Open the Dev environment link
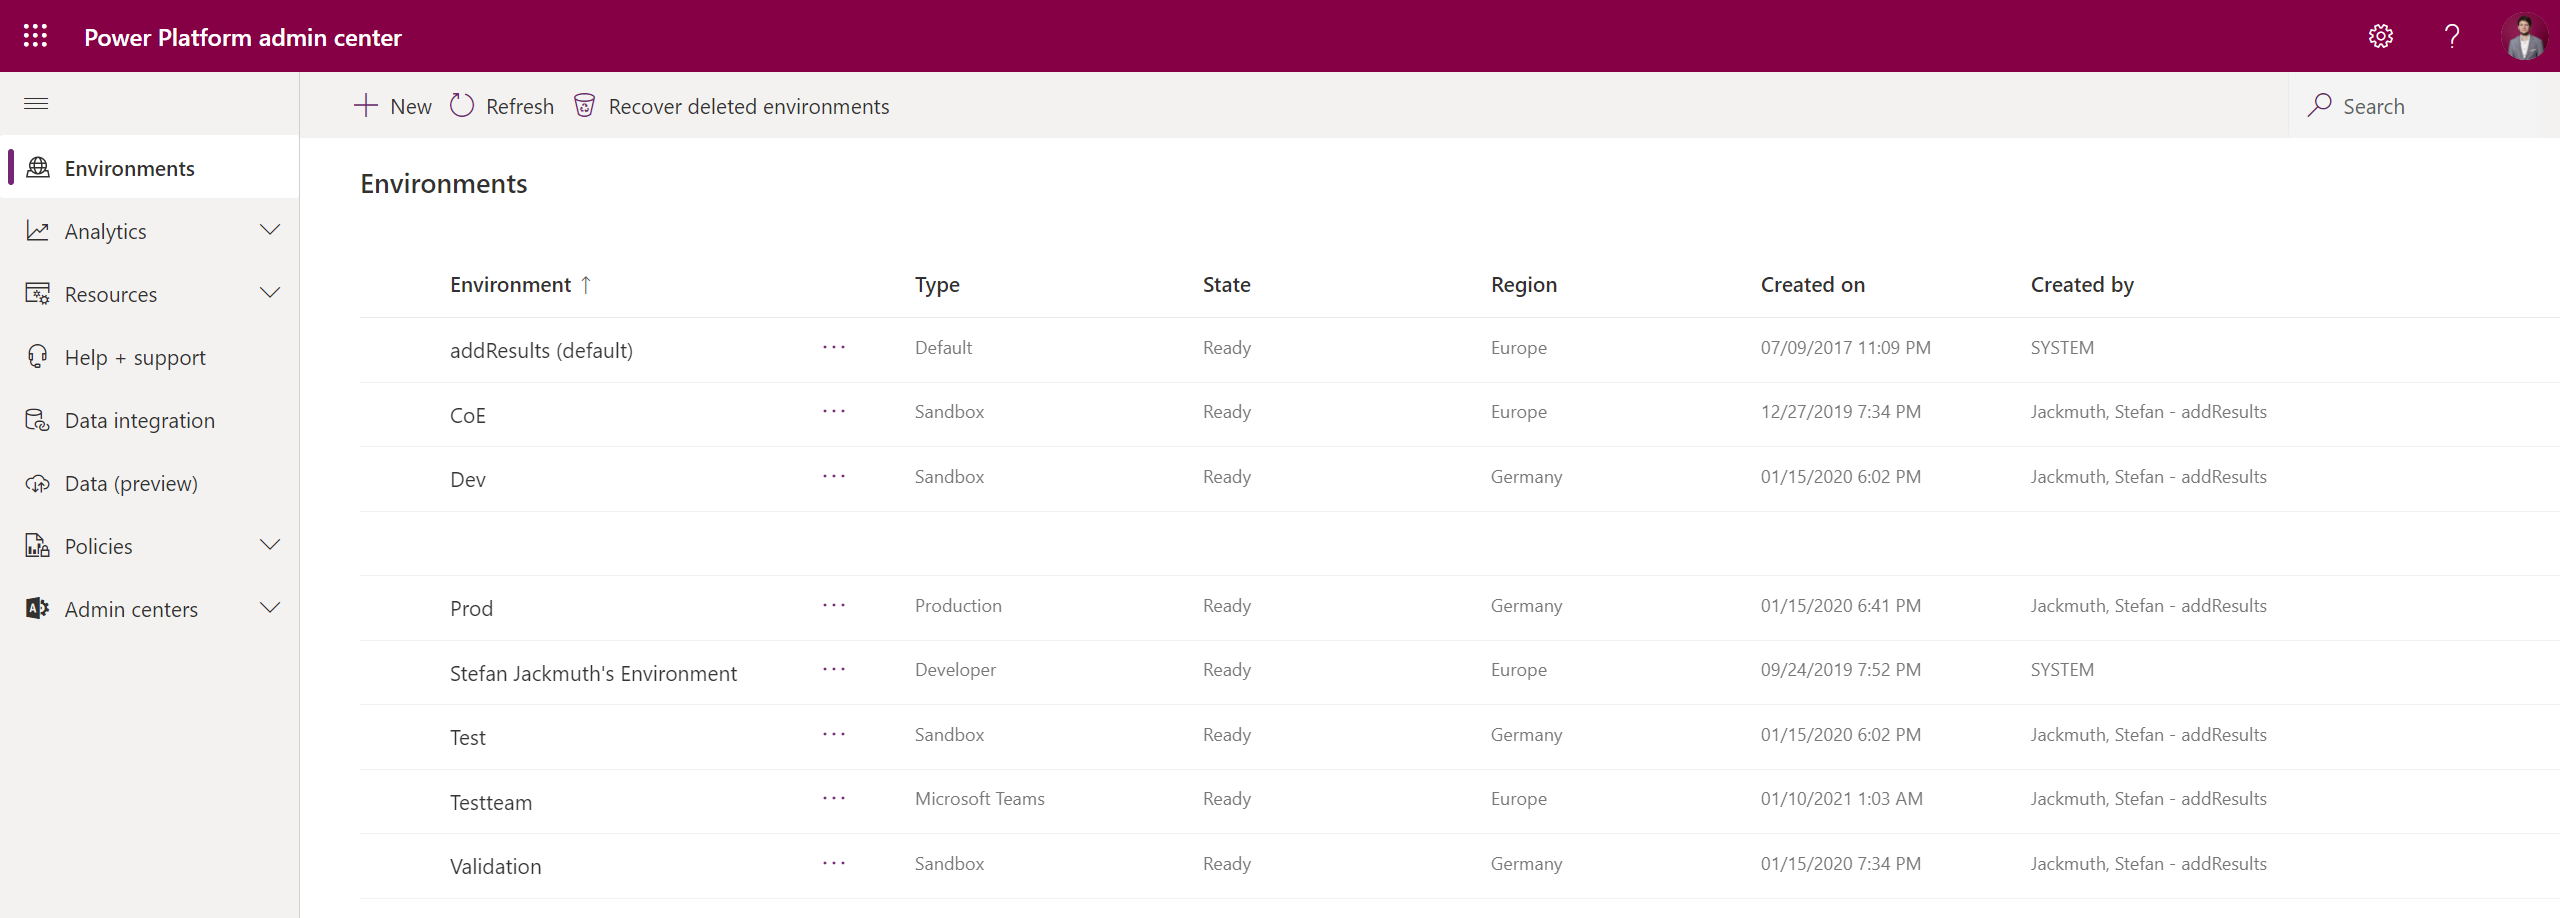 [x=468, y=480]
